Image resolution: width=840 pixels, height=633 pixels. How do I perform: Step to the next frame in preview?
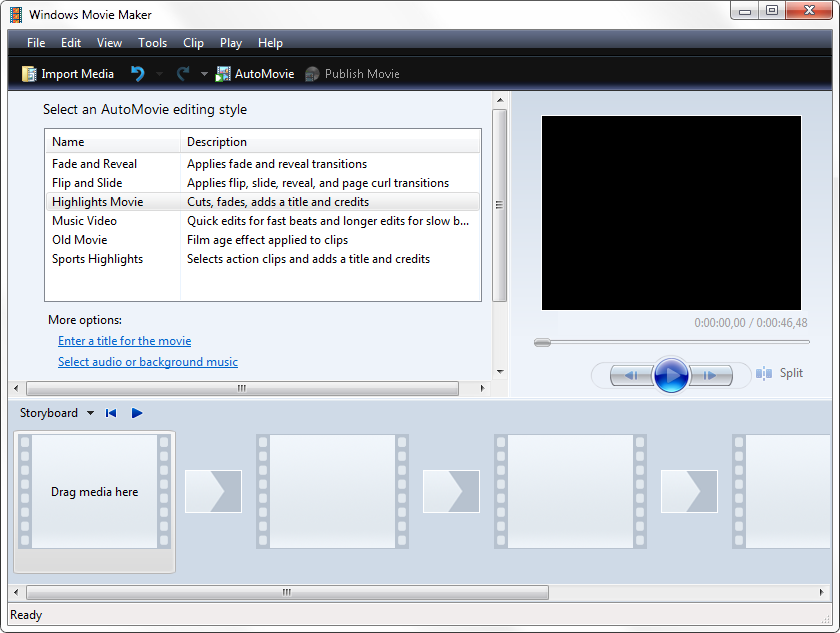coord(710,375)
